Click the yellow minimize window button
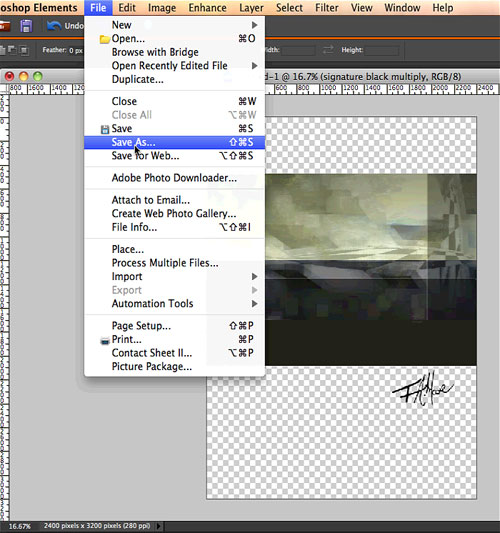The height and width of the screenshot is (533, 500). tap(23, 76)
